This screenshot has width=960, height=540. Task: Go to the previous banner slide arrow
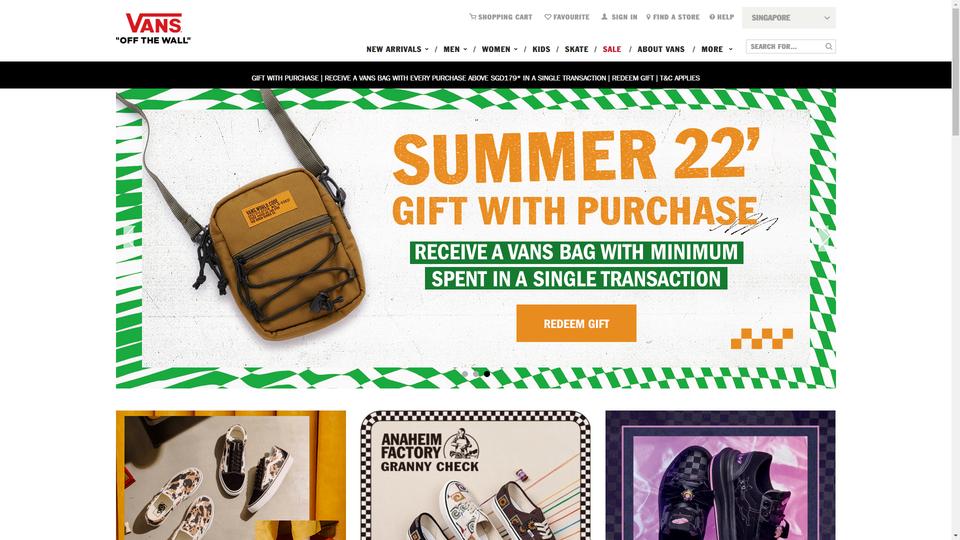pyautogui.click(x=128, y=237)
